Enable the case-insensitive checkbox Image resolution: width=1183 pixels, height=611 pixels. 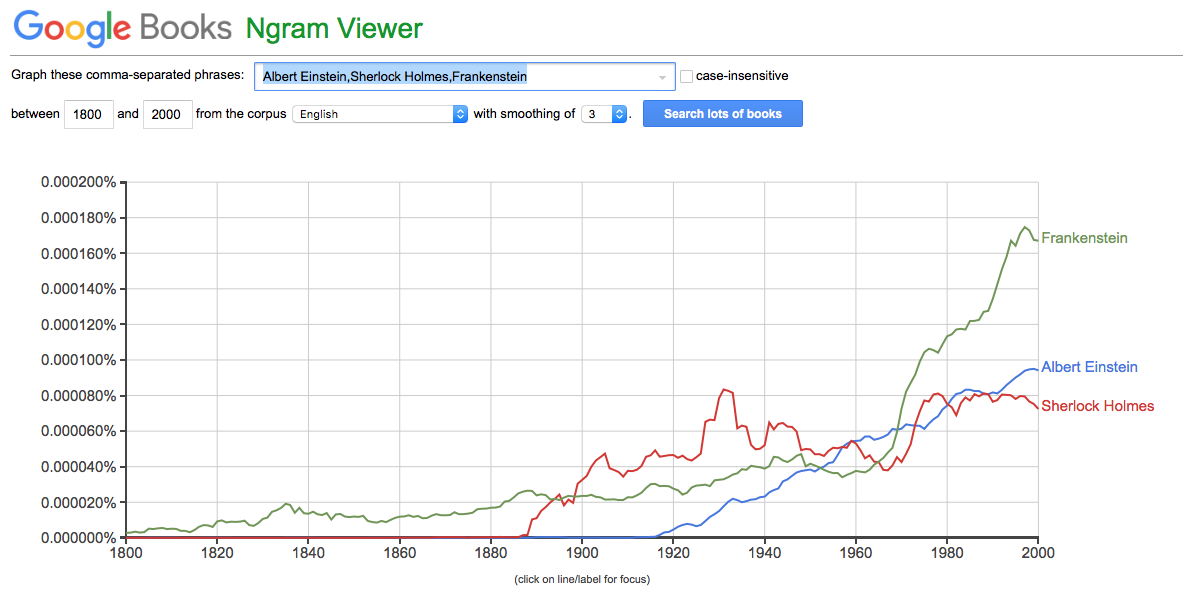[687, 76]
